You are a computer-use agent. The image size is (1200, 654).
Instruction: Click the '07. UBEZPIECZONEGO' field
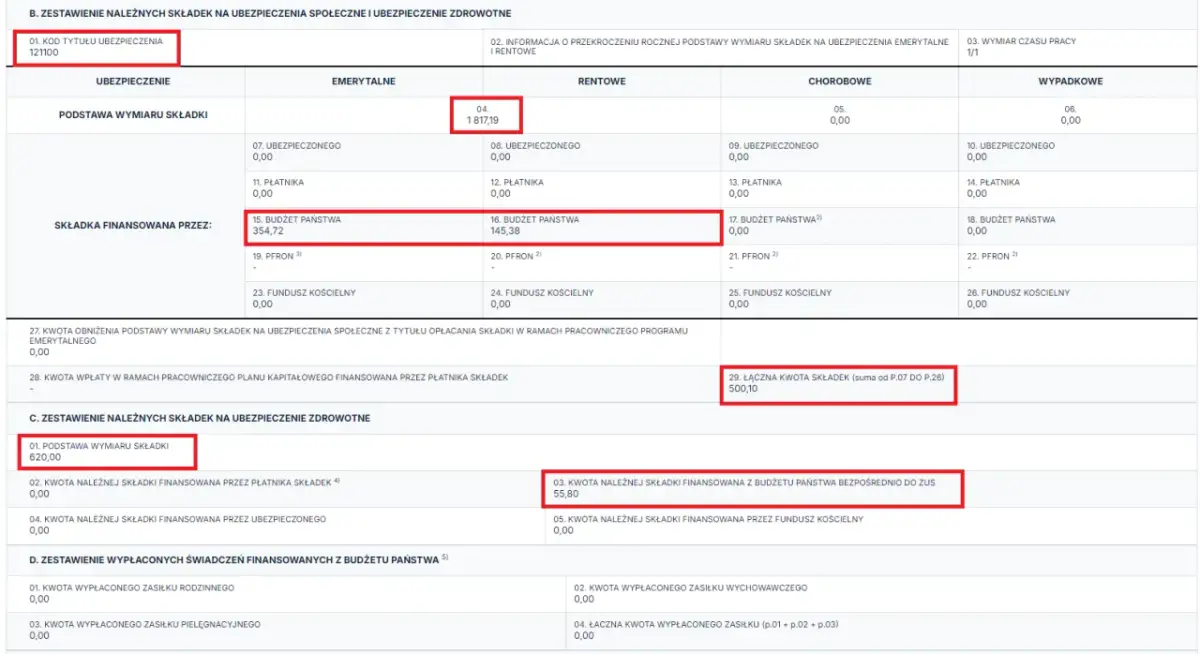click(x=364, y=151)
